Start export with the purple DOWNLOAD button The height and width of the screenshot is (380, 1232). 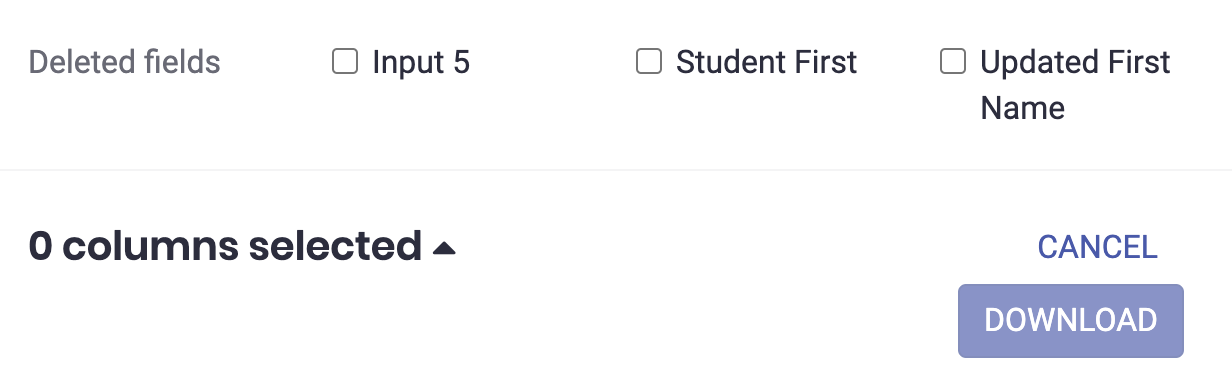1071,321
